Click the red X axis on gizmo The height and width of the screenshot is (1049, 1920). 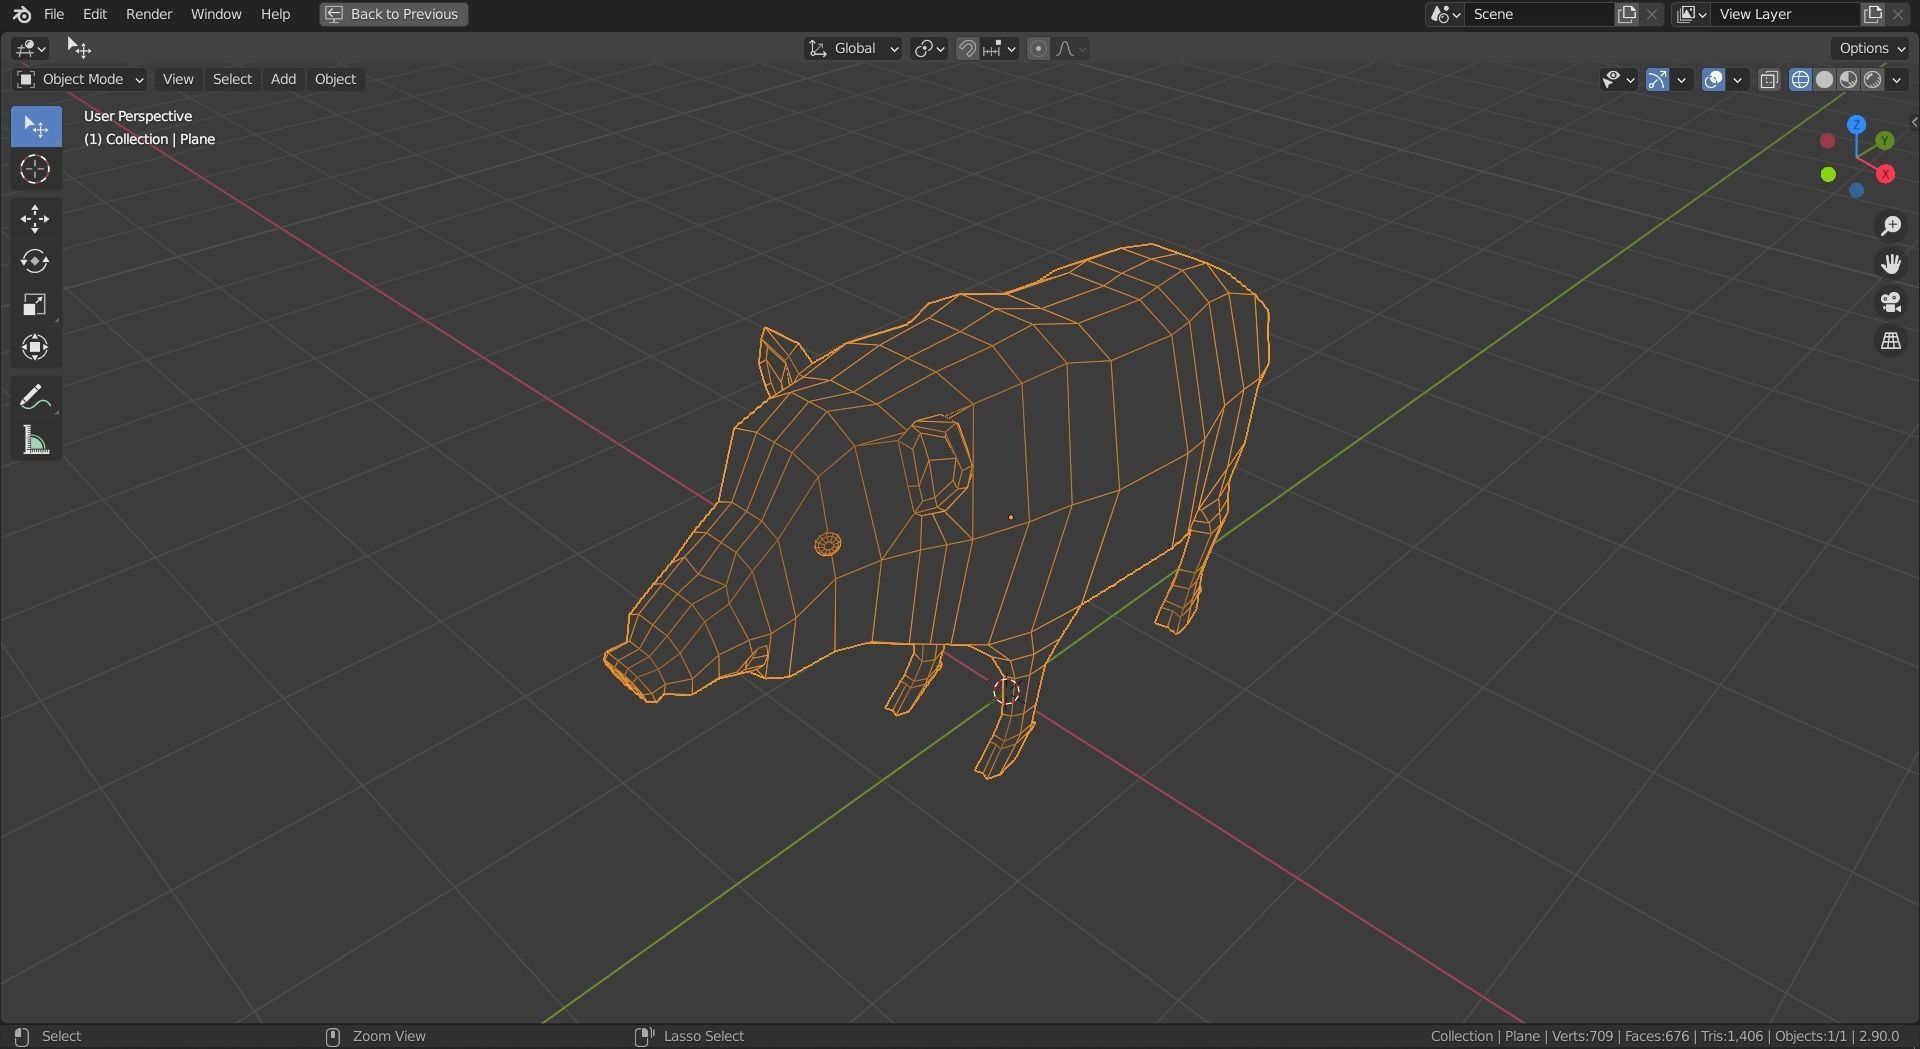[x=1886, y=174]
